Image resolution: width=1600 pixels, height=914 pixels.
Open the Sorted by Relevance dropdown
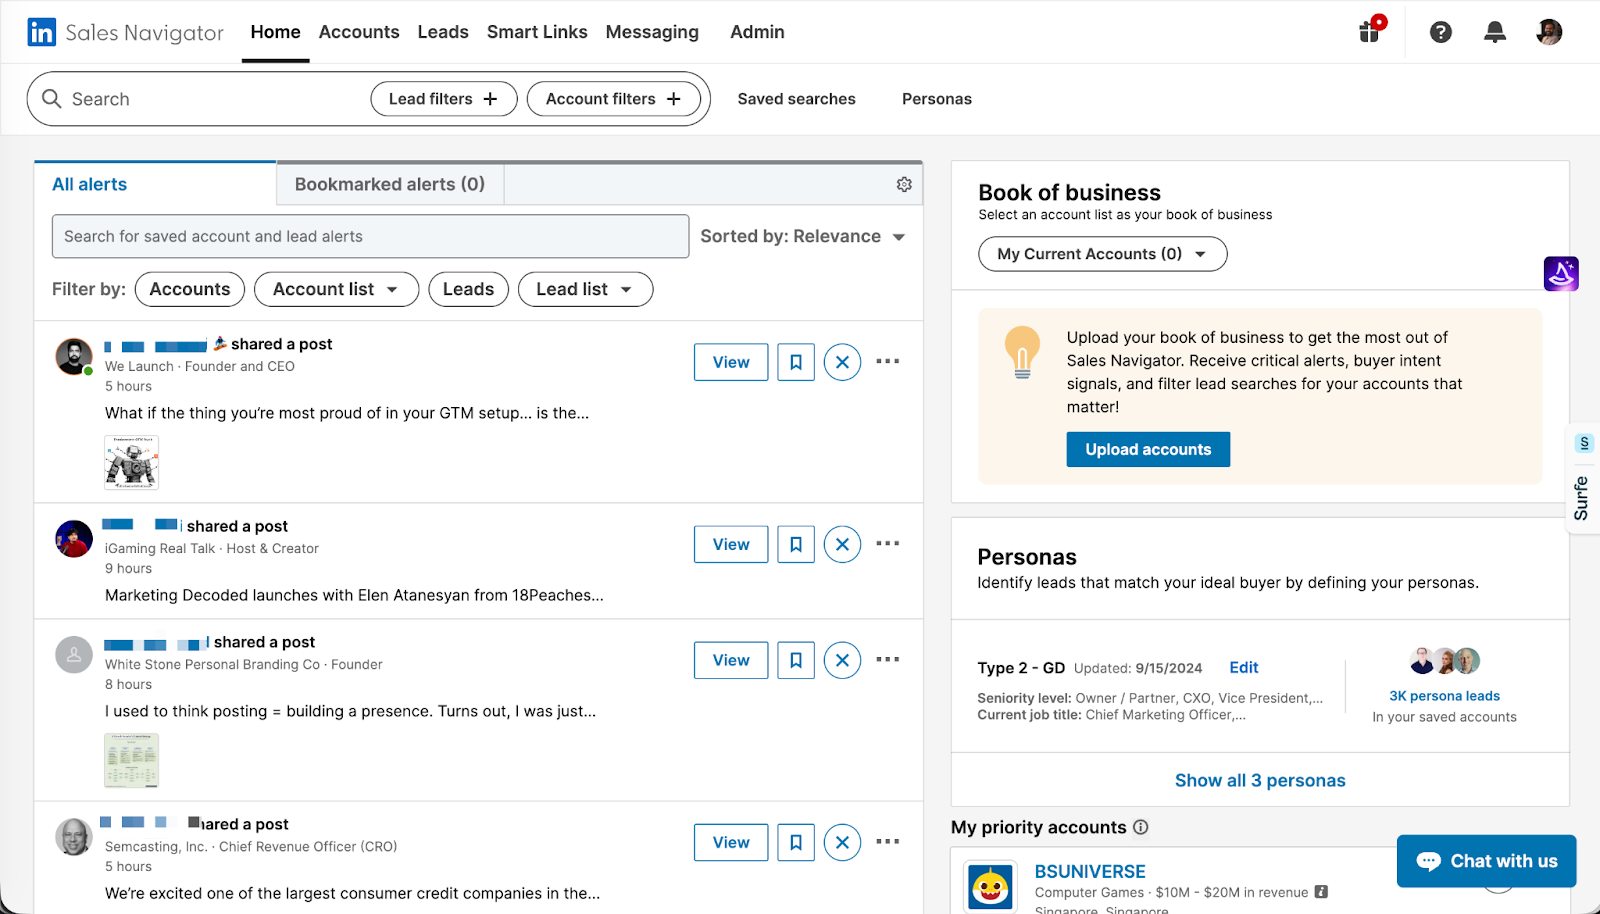[802, 236]
